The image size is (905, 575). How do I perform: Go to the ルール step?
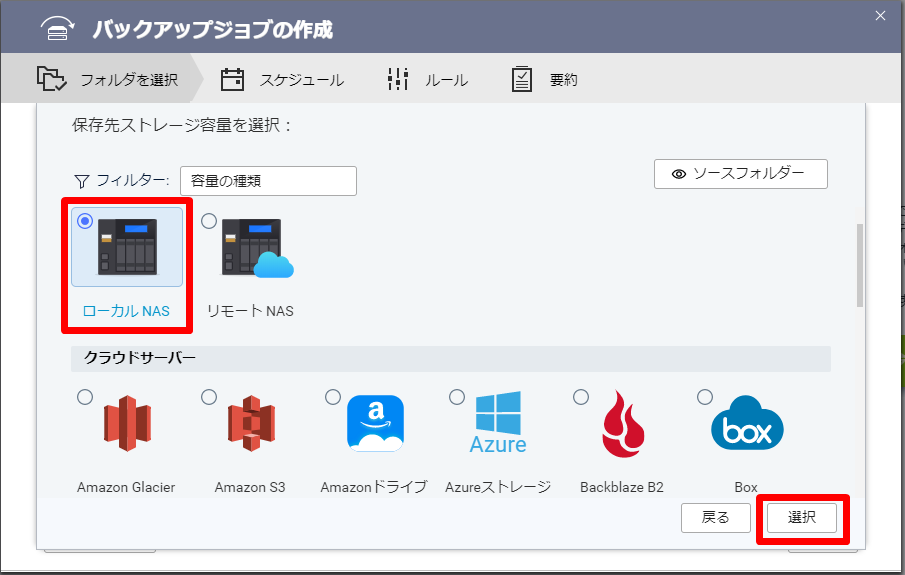pyautogui.click(x=428, y=80)
